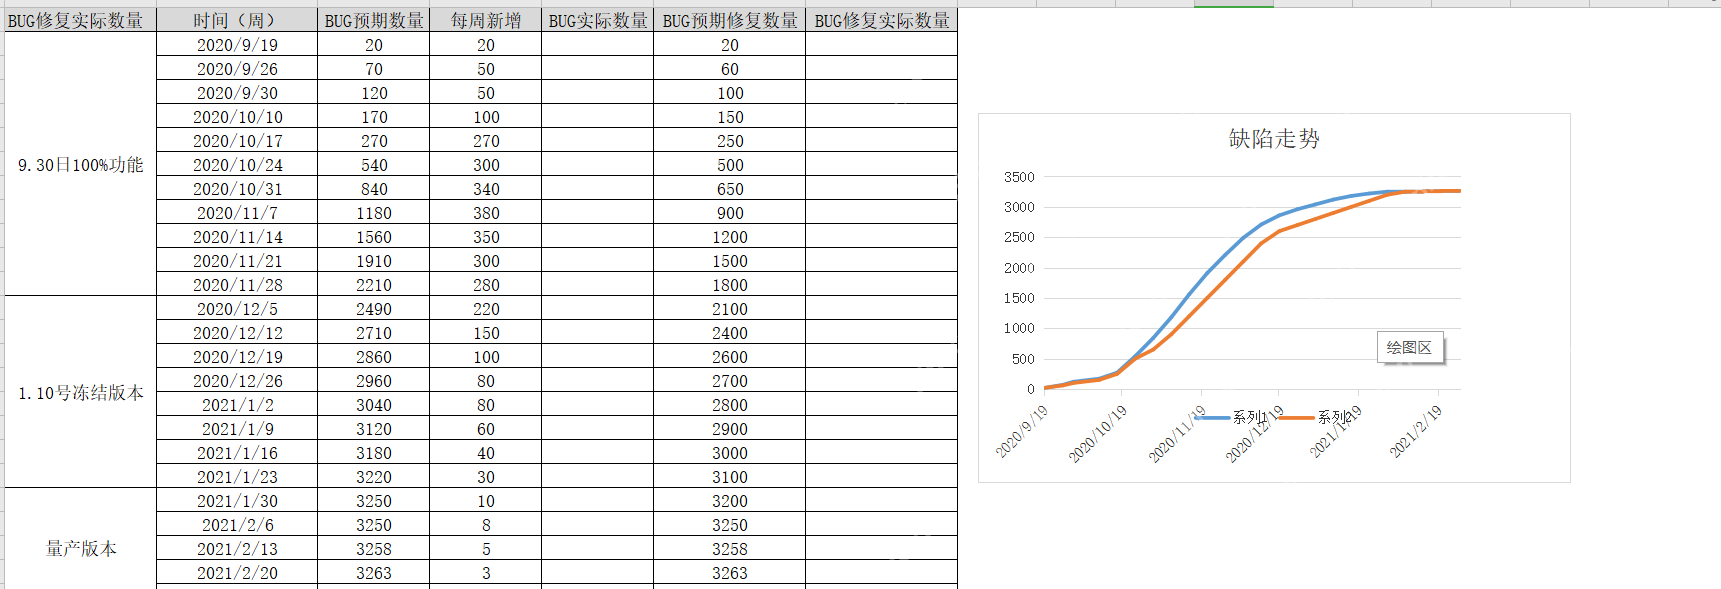Click the 绘图区 tooltip label in the chart
Screen dimensions: 1721x589
pyautogui.click(x=1409, y=347)
